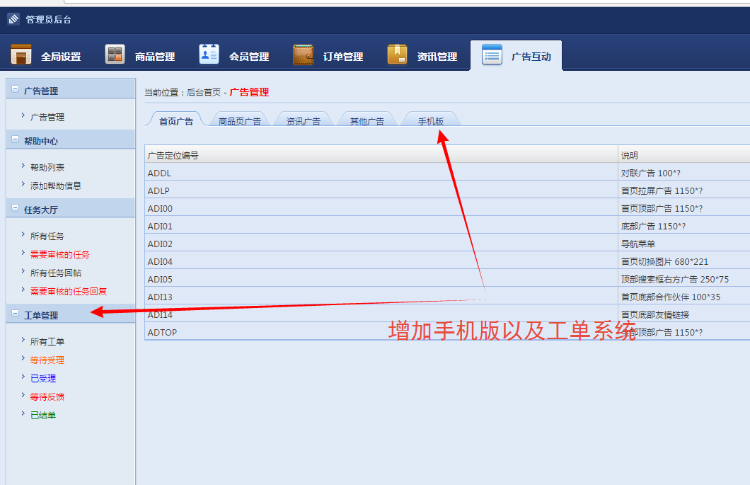The height and width of the screenshot is (485, 750).
Task: Click the 广告互动 list icon
Action: (492, 55)
